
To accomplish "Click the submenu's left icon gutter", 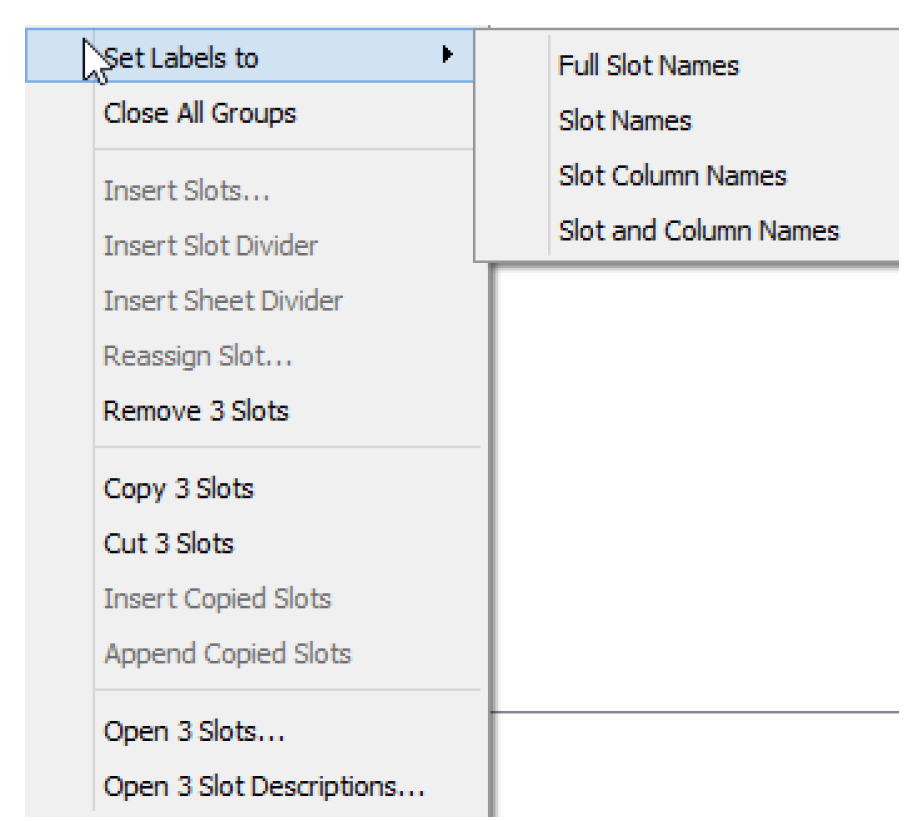I will [x=511, y=145].
